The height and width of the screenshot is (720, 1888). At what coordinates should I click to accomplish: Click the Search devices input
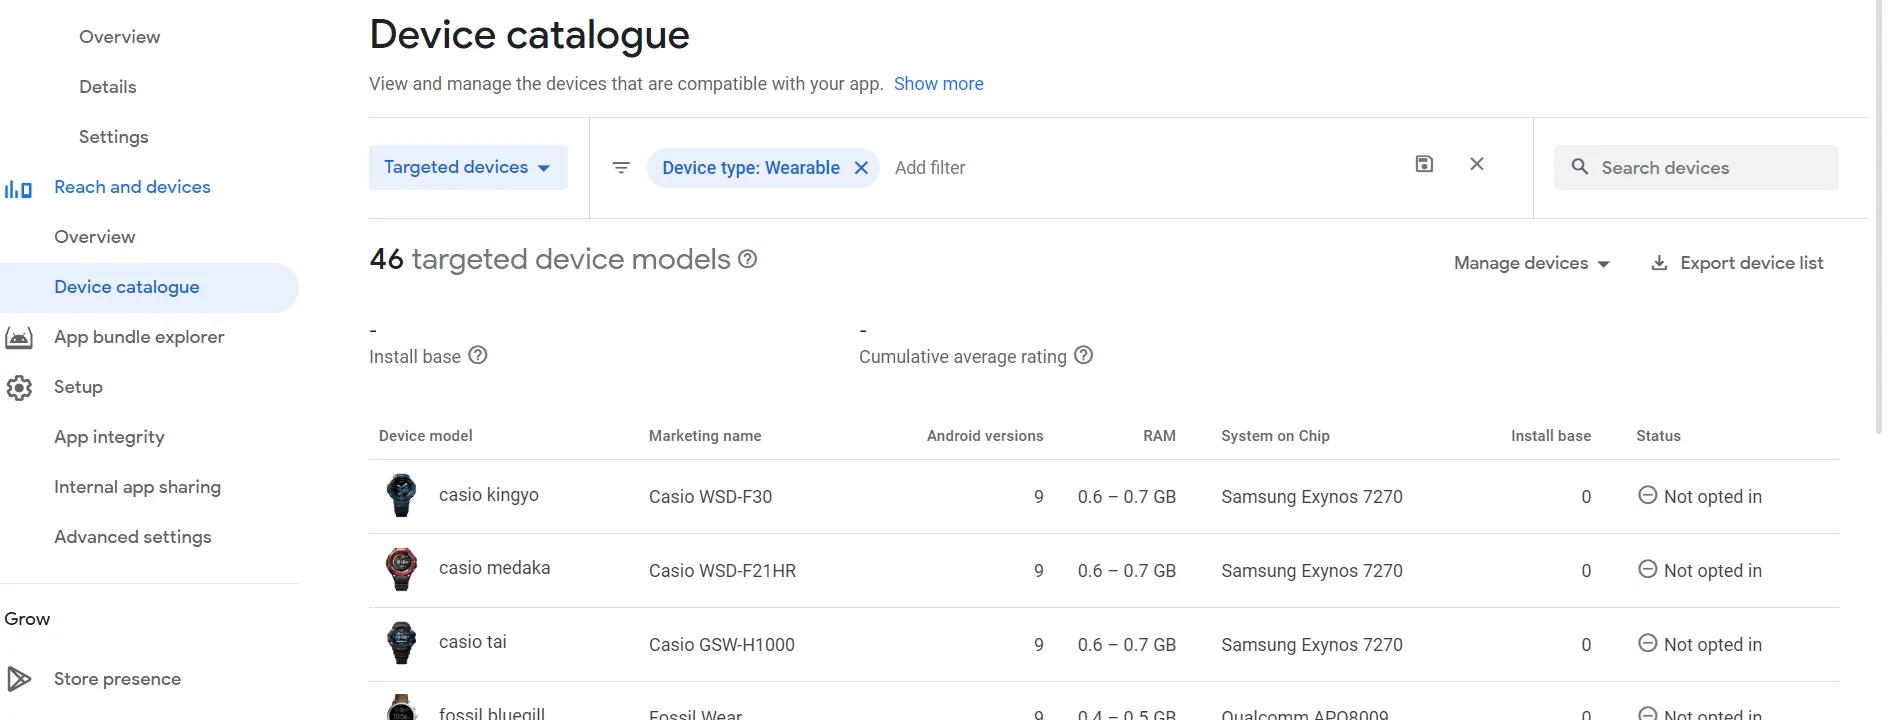[x=1696, y=168]
